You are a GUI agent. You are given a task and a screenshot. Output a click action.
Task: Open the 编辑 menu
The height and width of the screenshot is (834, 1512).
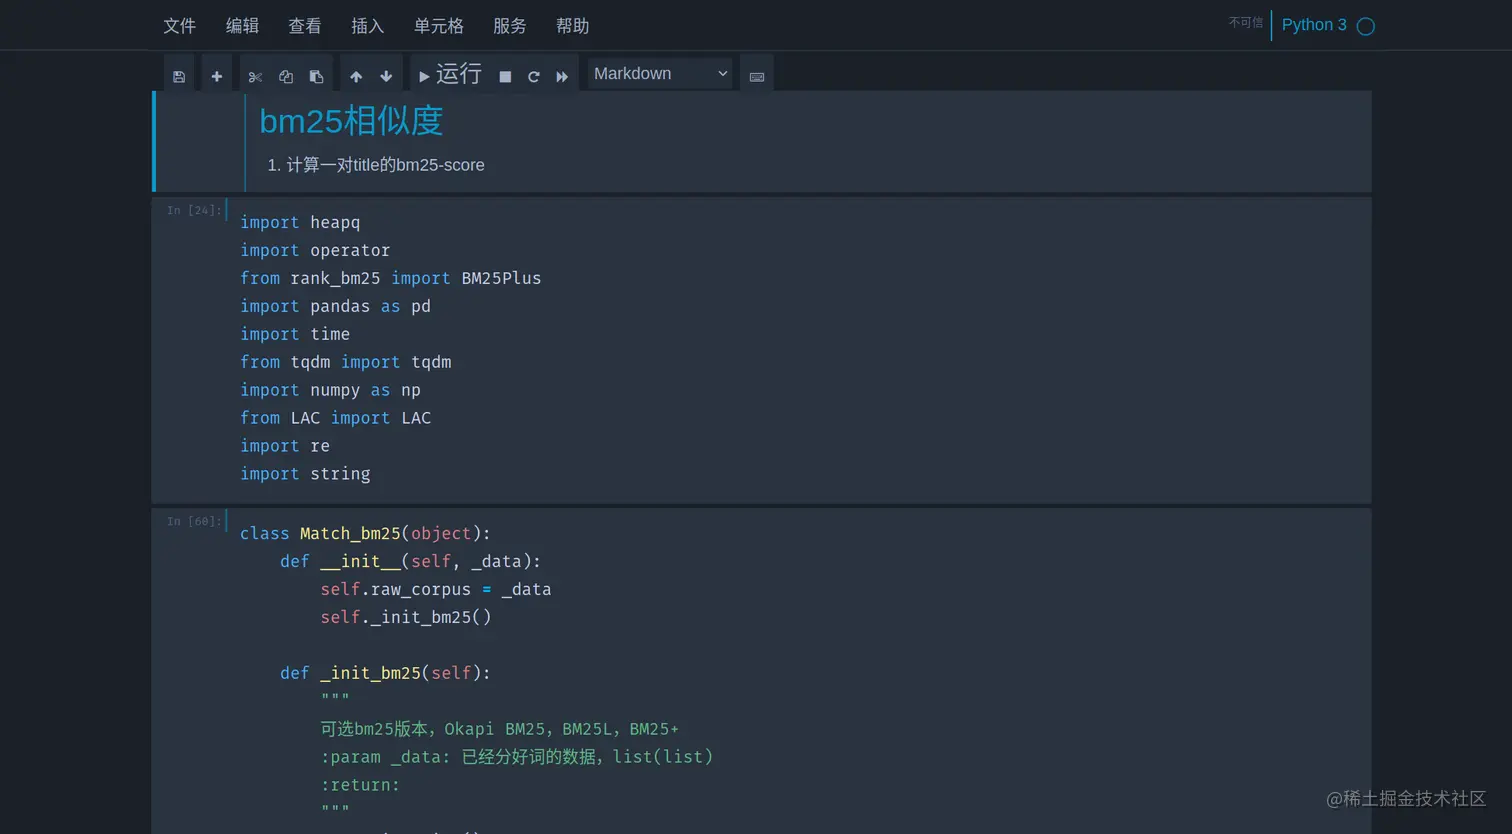point(242,25)
